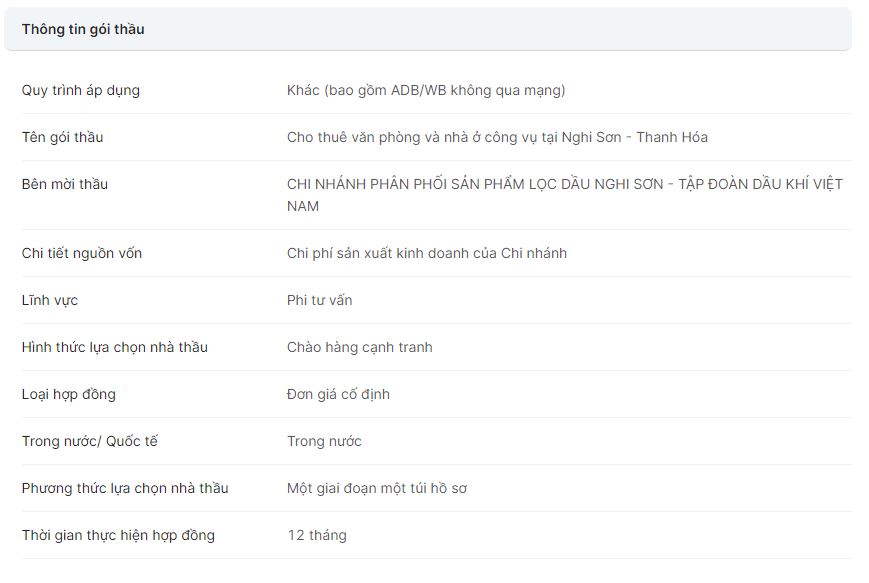This screenshot has width=869, height=583.
Task: Select the "Chi phí sản xuất kinh doanh của Chi nhánh" value
Action: [x=427, y=253]
